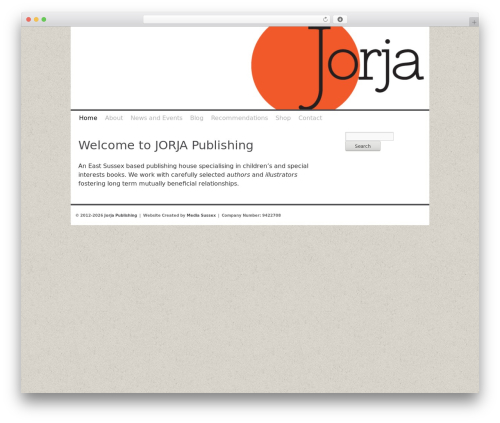The image size is (500, 423).
Task: Click the italic word 'illustrators' in paragraph
Action: (281, 175)
